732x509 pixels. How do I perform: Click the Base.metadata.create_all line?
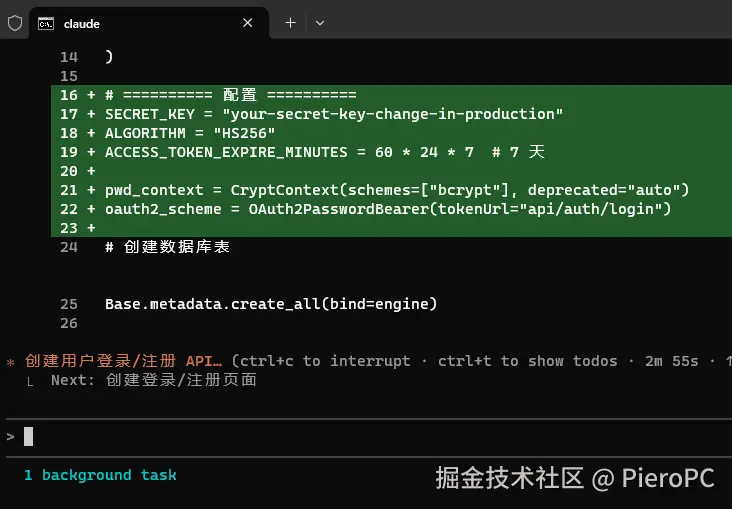tap(271, 304)
